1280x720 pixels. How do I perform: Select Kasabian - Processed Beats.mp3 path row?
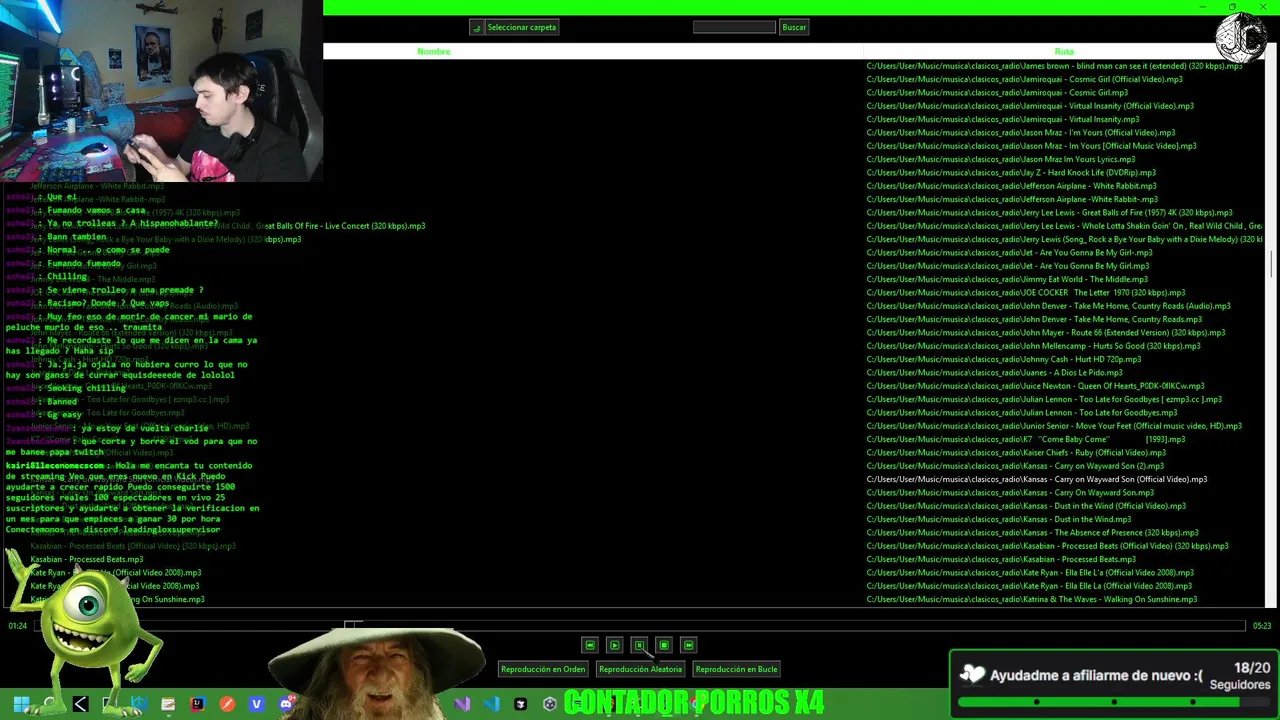tap(1001, 559)
